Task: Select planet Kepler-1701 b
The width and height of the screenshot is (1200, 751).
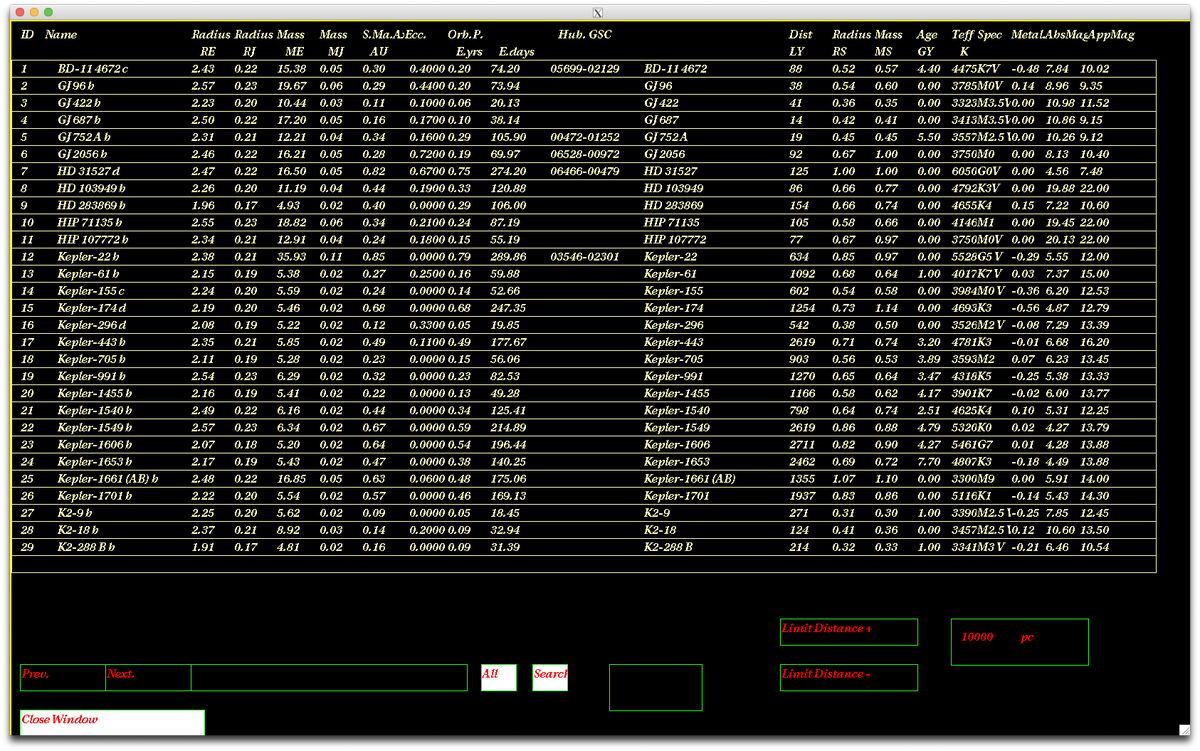Action: [584, 494]
